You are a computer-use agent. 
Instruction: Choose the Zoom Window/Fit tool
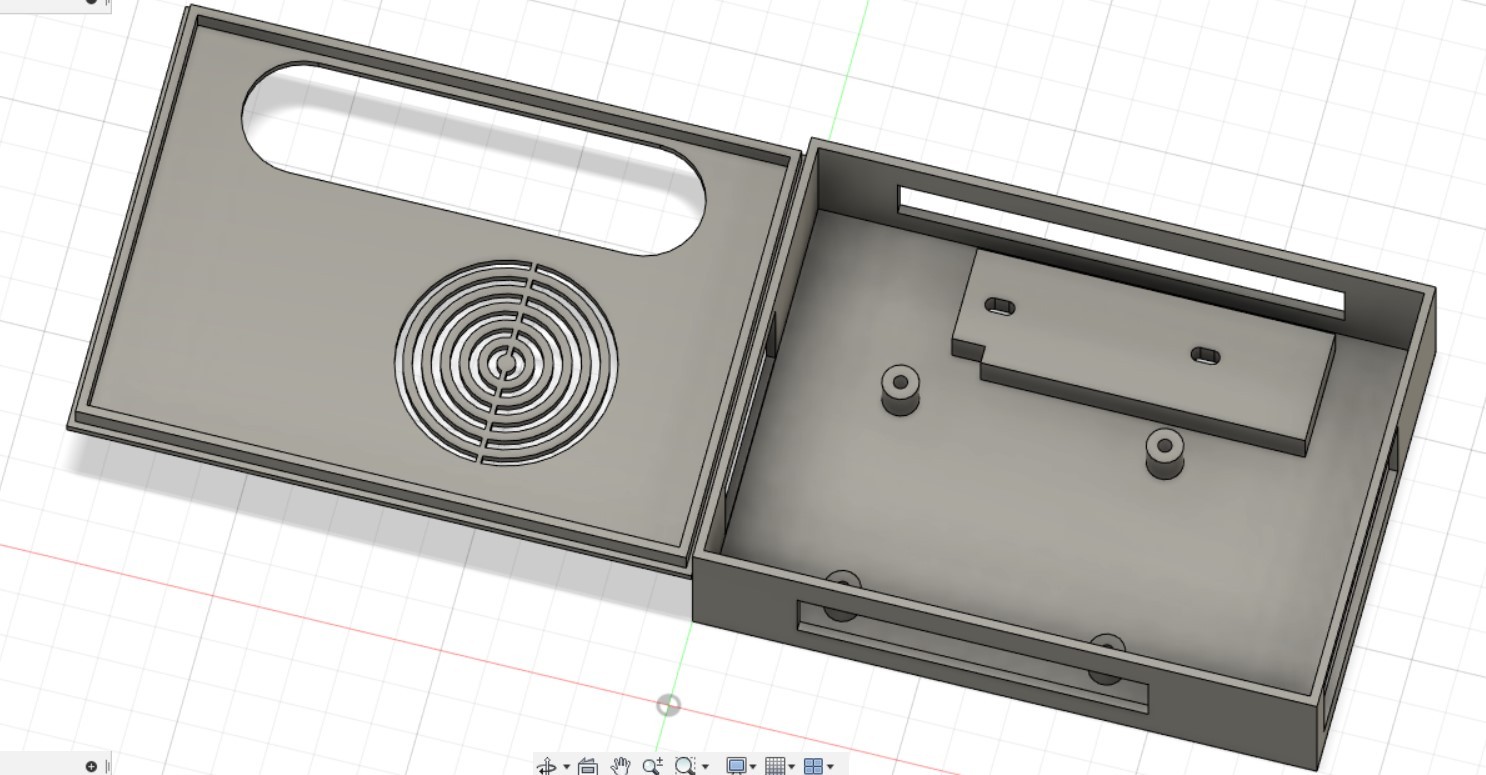[684, 767]
